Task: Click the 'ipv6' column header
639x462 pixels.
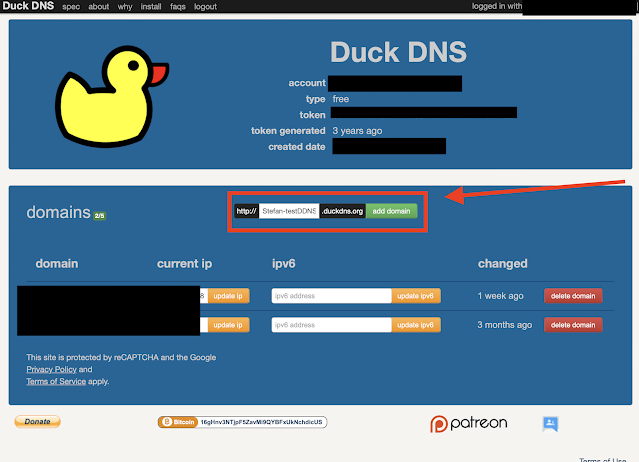Action: [284, 264]
